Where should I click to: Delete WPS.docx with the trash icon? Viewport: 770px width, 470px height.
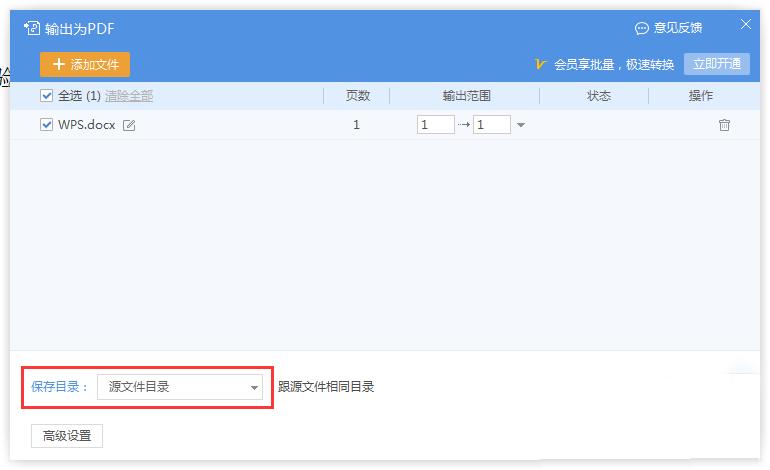[x=724, y=125]
